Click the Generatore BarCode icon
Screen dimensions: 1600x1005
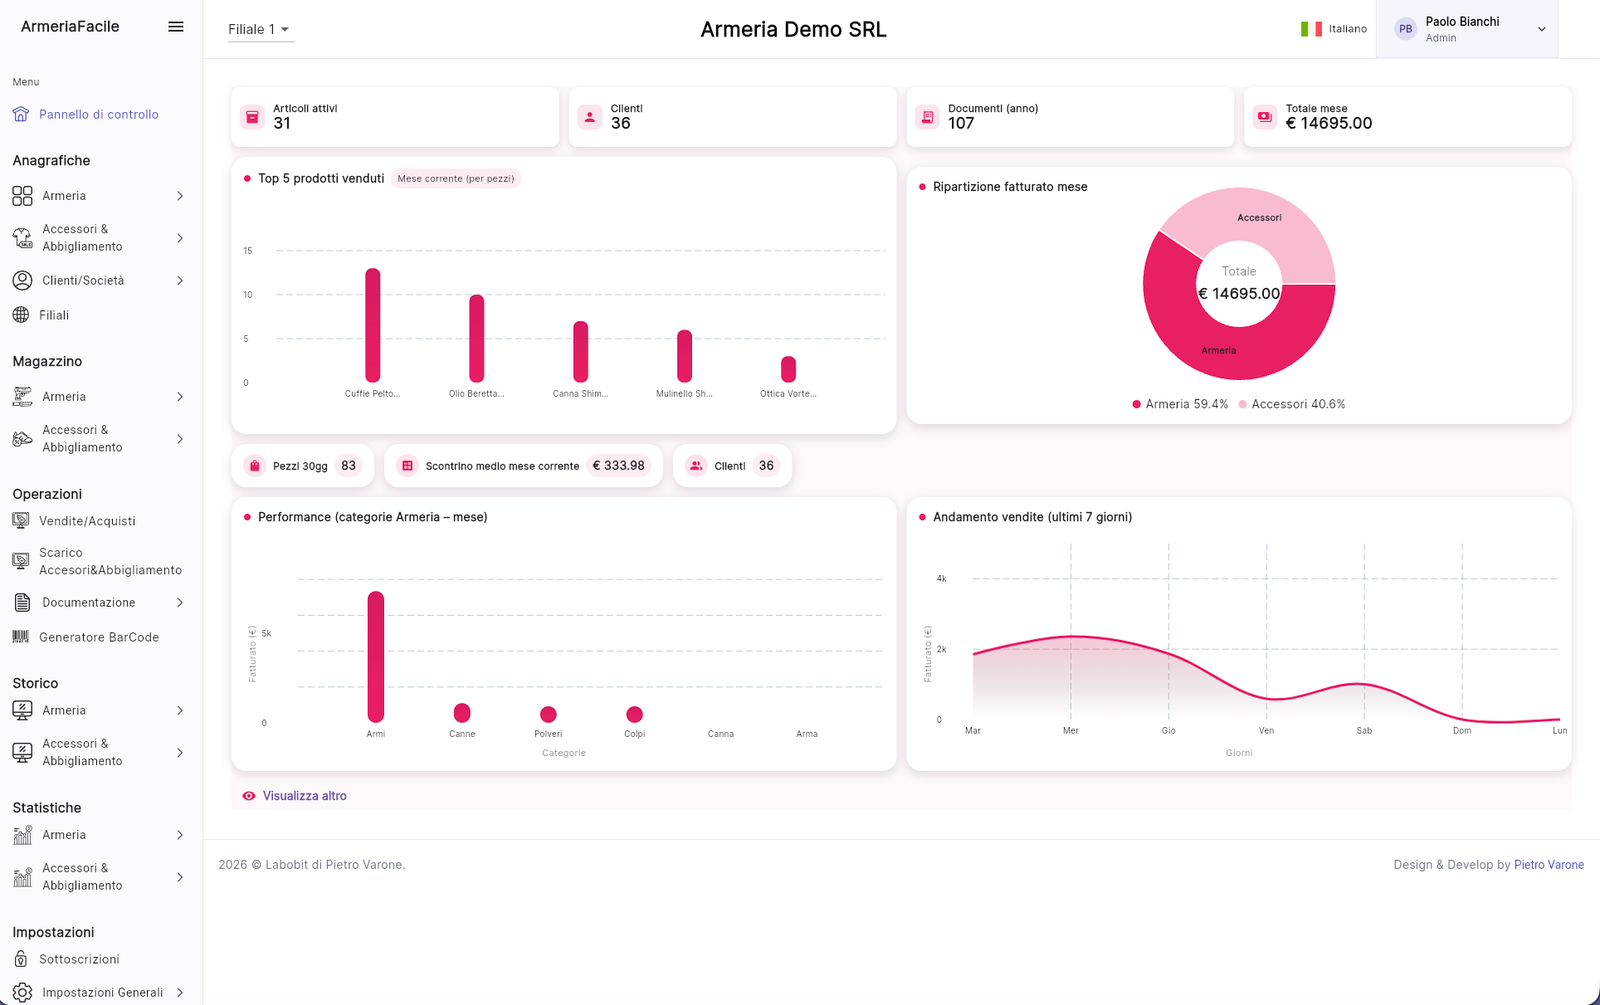(21, 637)
